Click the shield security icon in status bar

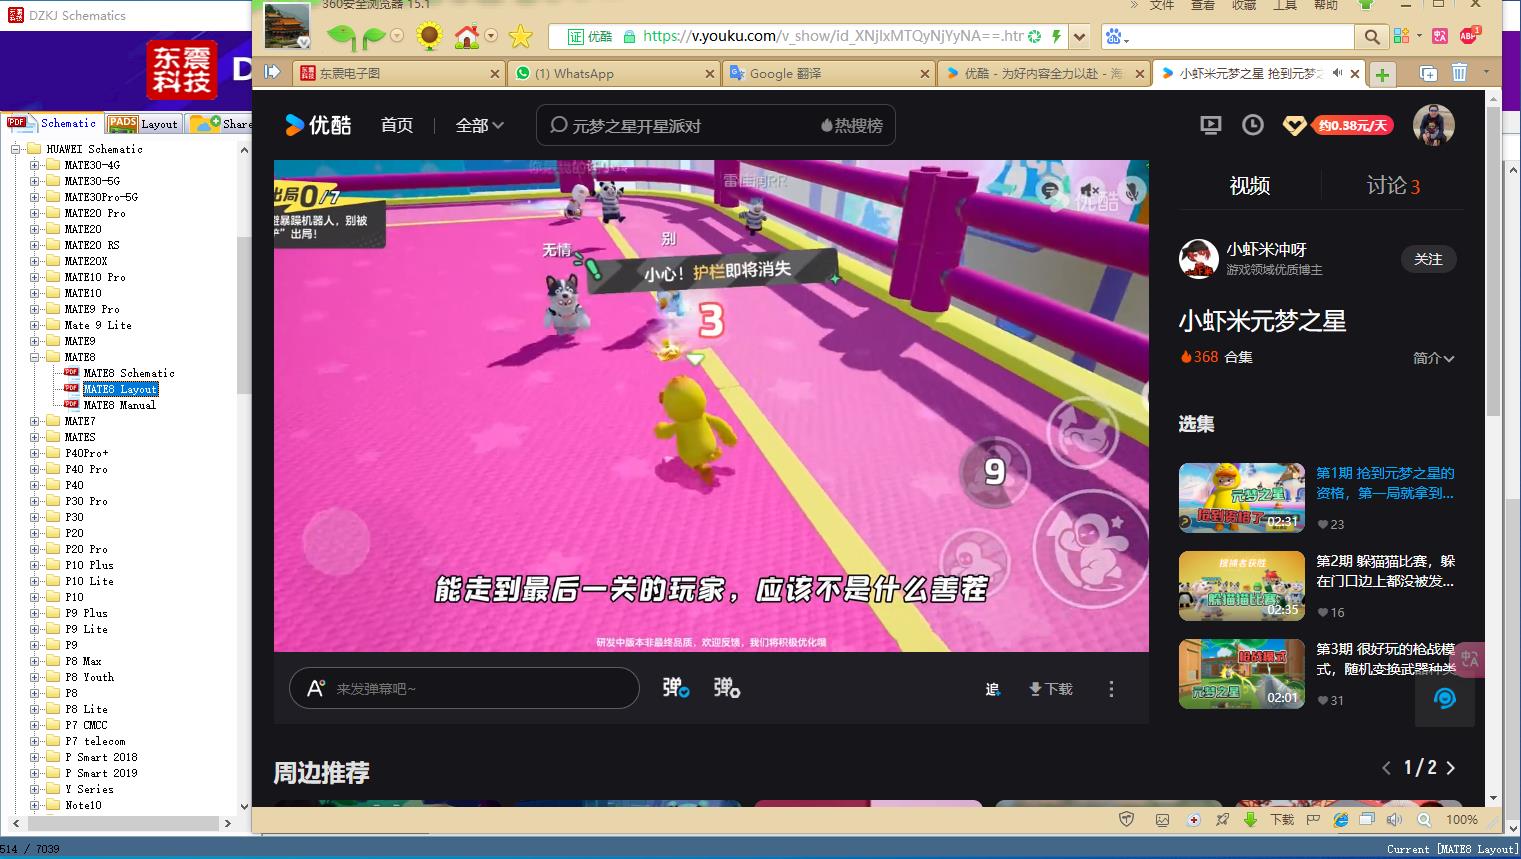coord(1126,819)
